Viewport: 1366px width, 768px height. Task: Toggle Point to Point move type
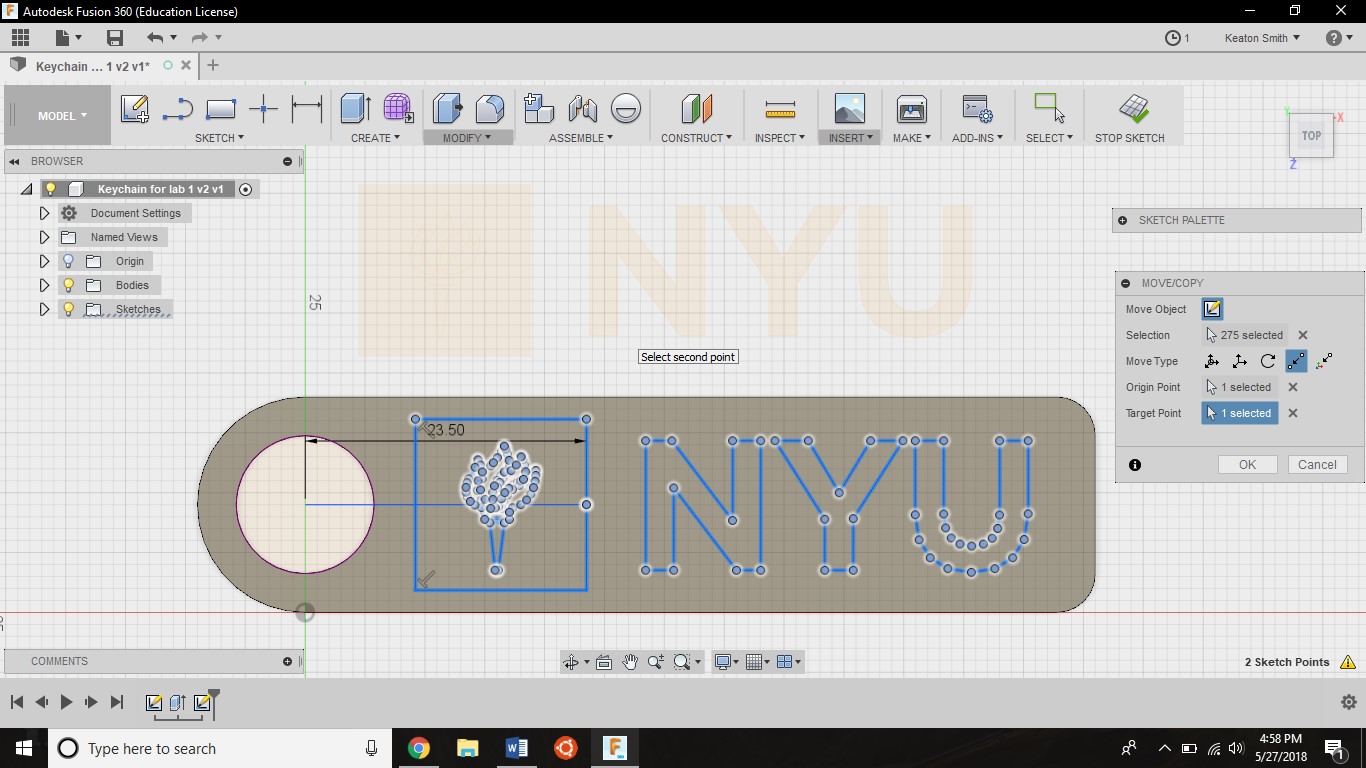point(1296,361)
